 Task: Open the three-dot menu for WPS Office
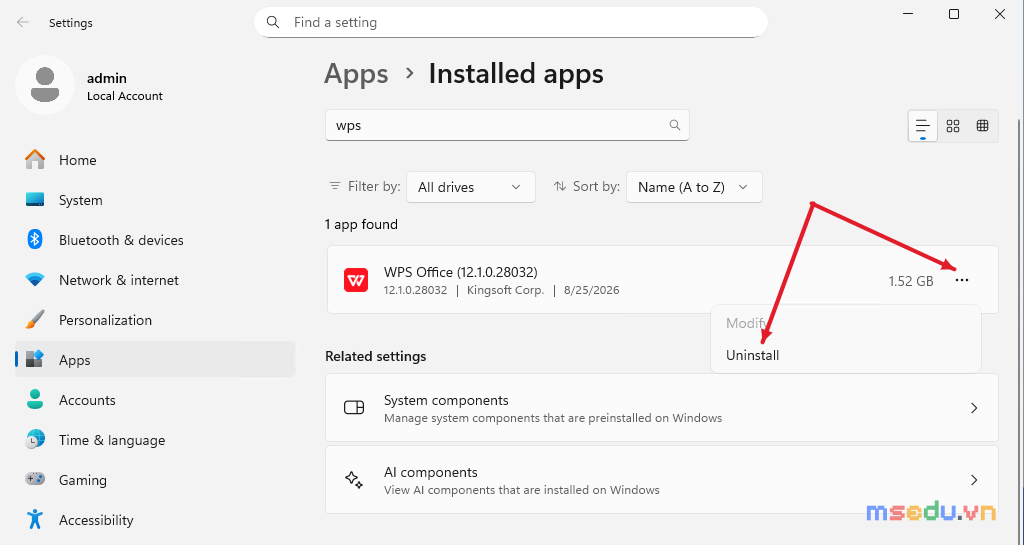tap(962, 281)
